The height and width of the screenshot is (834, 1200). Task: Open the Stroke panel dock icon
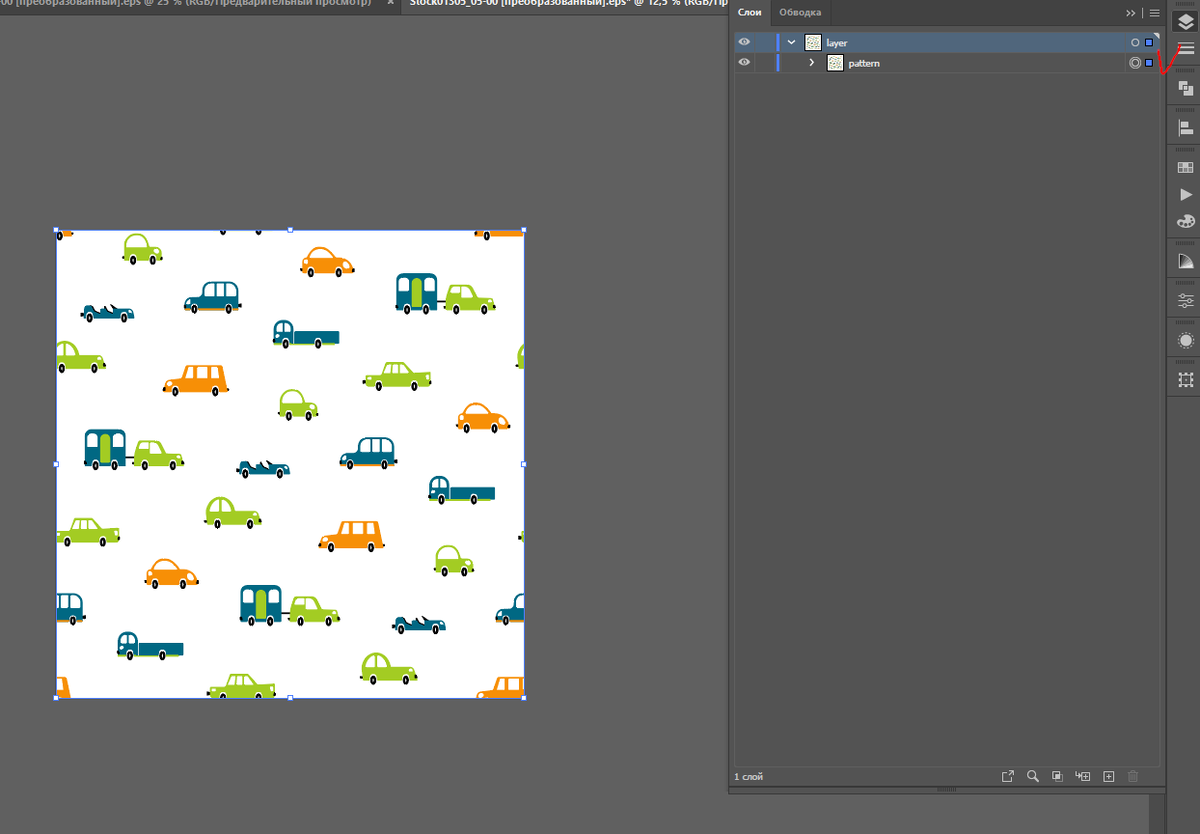coord(1186,48)
